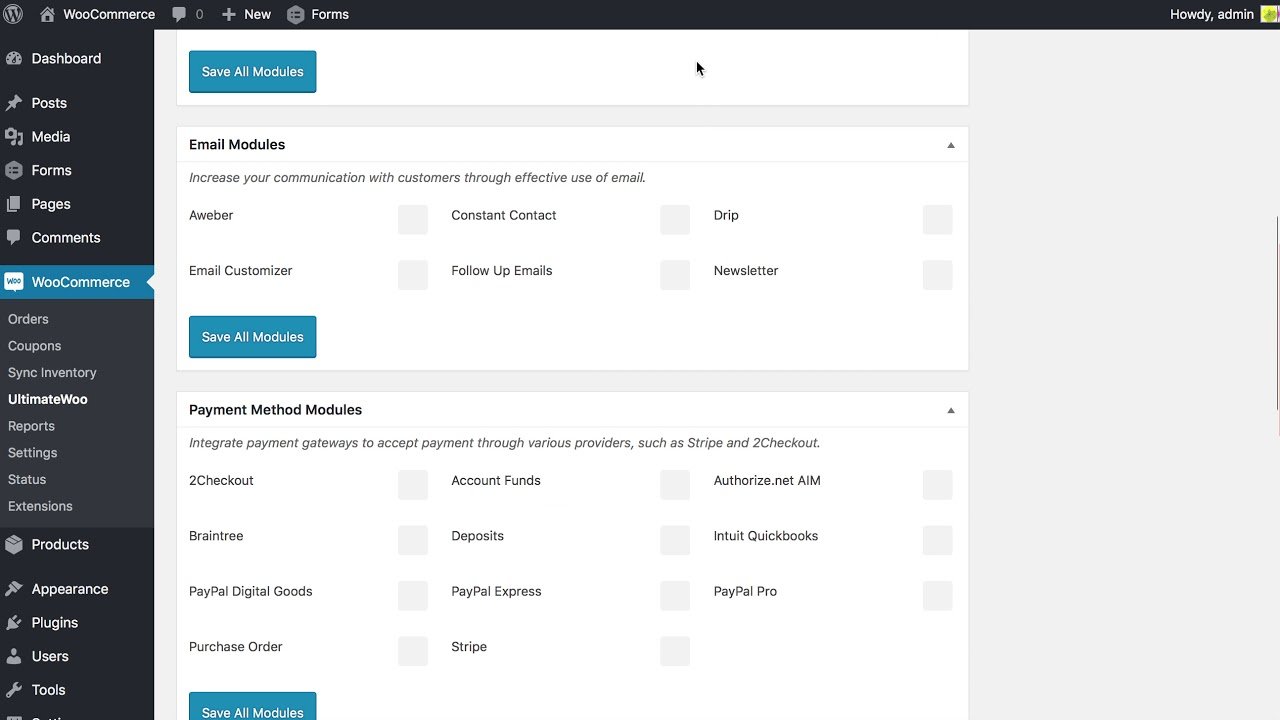This screenshot has height=720, width=1280.
Task: Collapse the Email Modules panel arrow
Action: click(x=951, y=145)
